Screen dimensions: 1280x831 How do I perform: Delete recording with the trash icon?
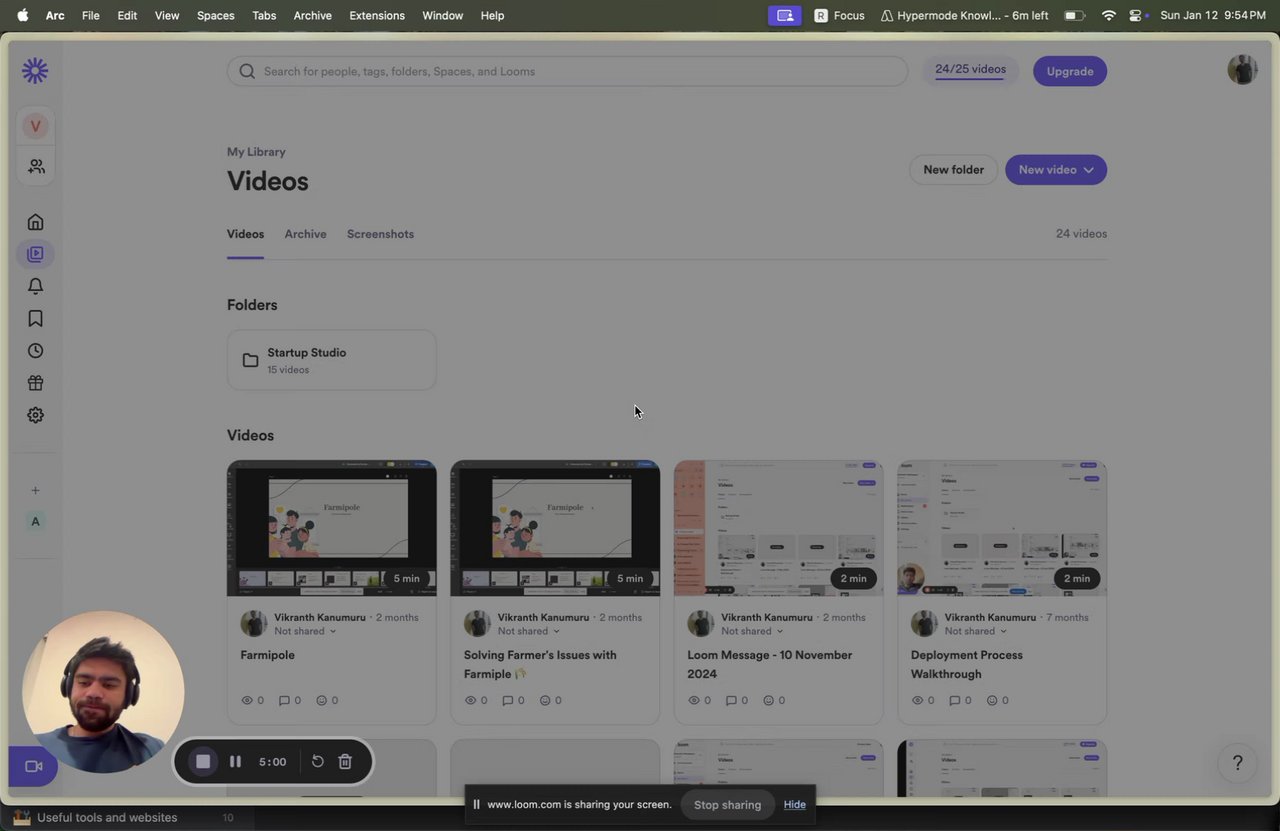pos(345,761)
